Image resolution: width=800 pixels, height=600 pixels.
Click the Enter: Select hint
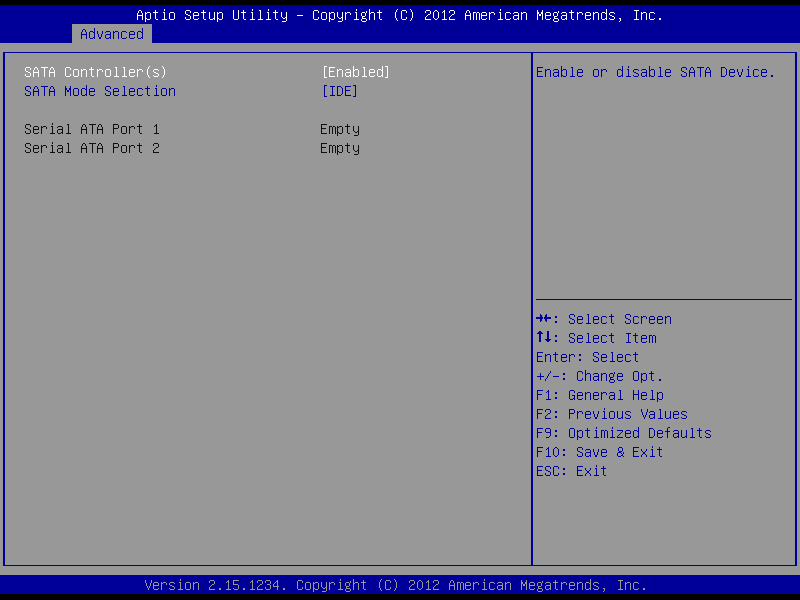[x=588, y=357]
